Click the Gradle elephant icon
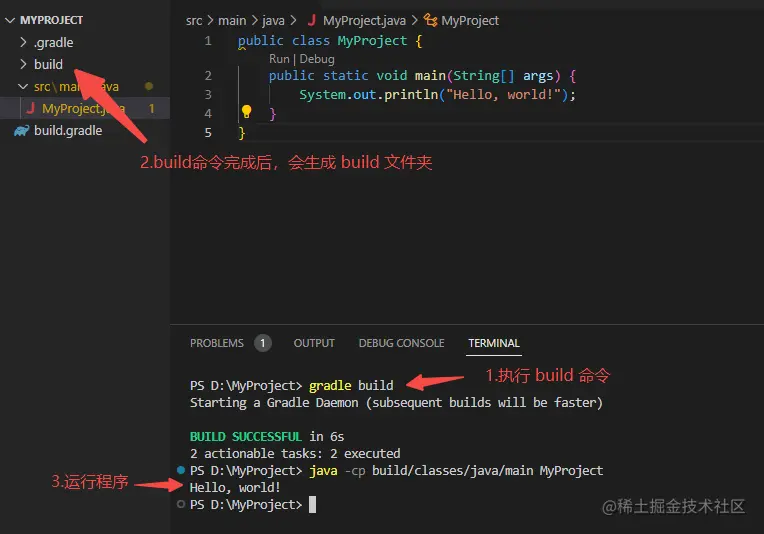The width and height of the screenshot is (764, 534). coord(21,131)
